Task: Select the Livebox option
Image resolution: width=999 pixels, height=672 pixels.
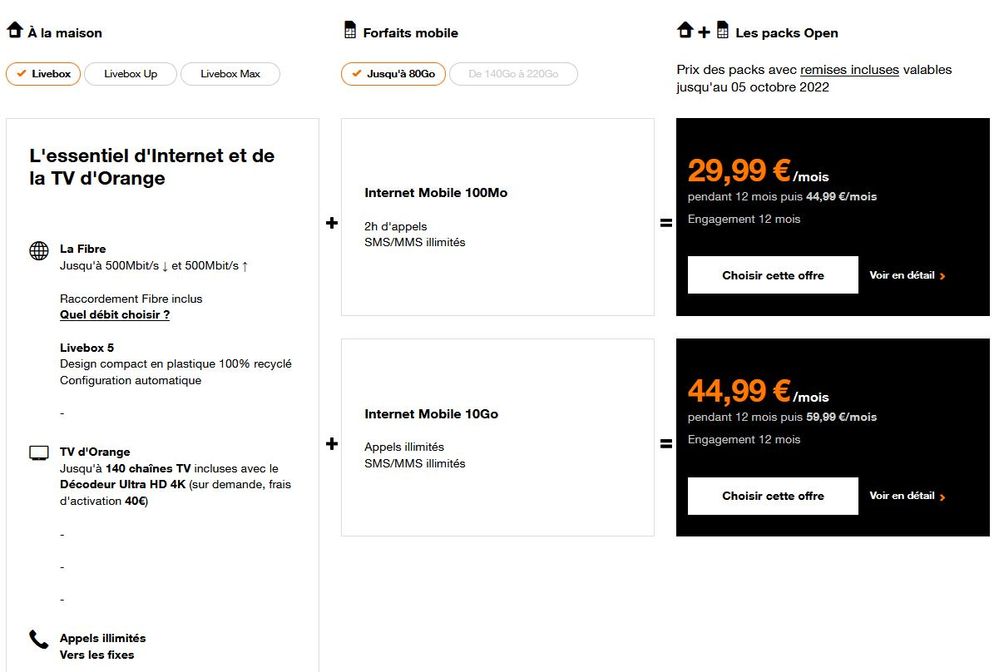Action: point(44,74)
